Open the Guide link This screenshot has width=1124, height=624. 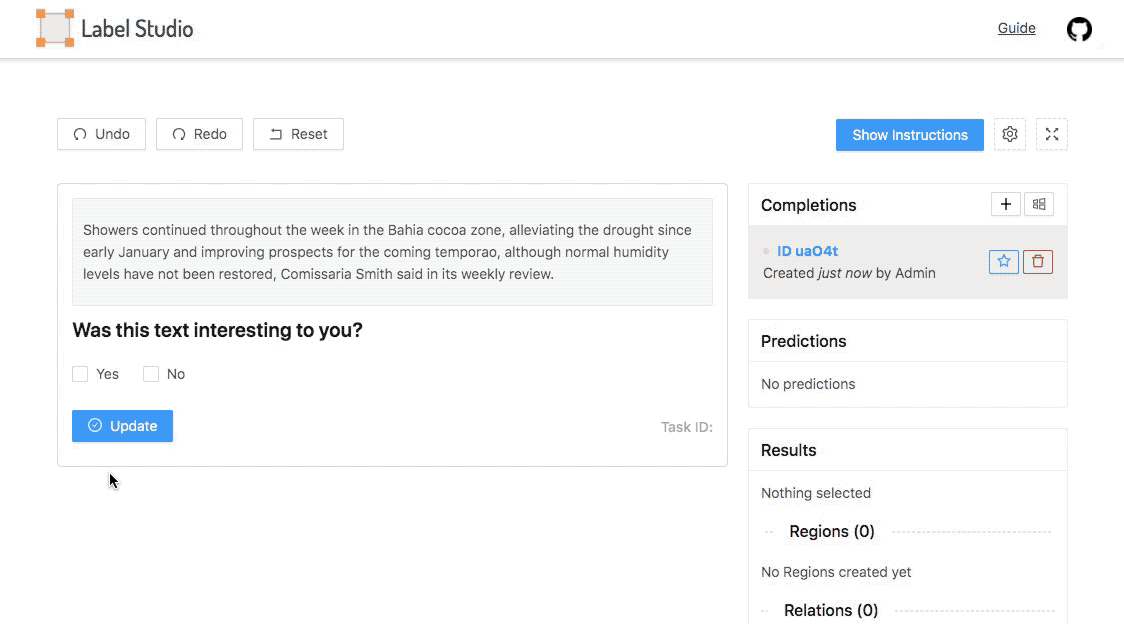[x=1016, y=28]
